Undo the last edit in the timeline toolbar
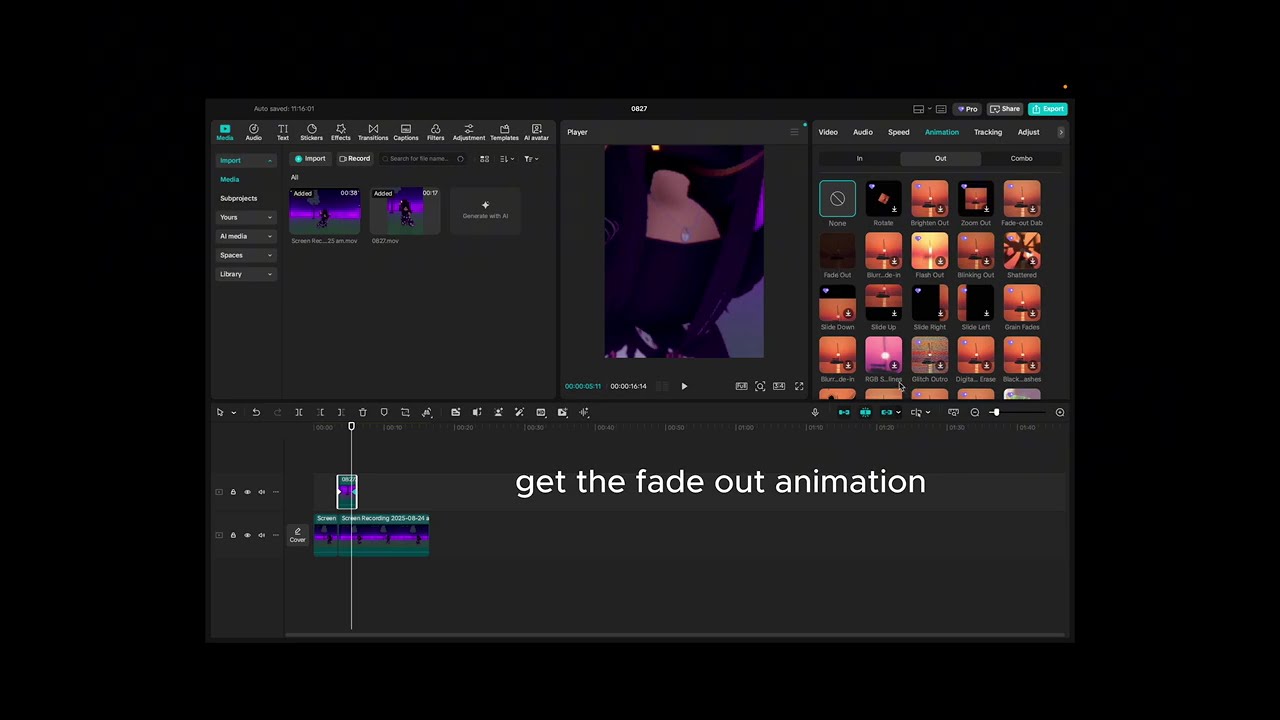 tap(256, 412)
